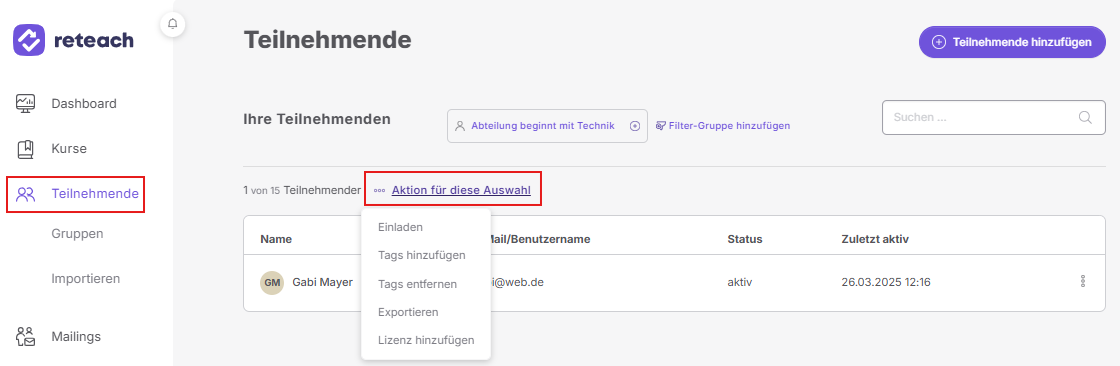Click the GM avatar of Gabi Mayer
This screenshot has height=366, width=1120.
click(x=272, y=282)
